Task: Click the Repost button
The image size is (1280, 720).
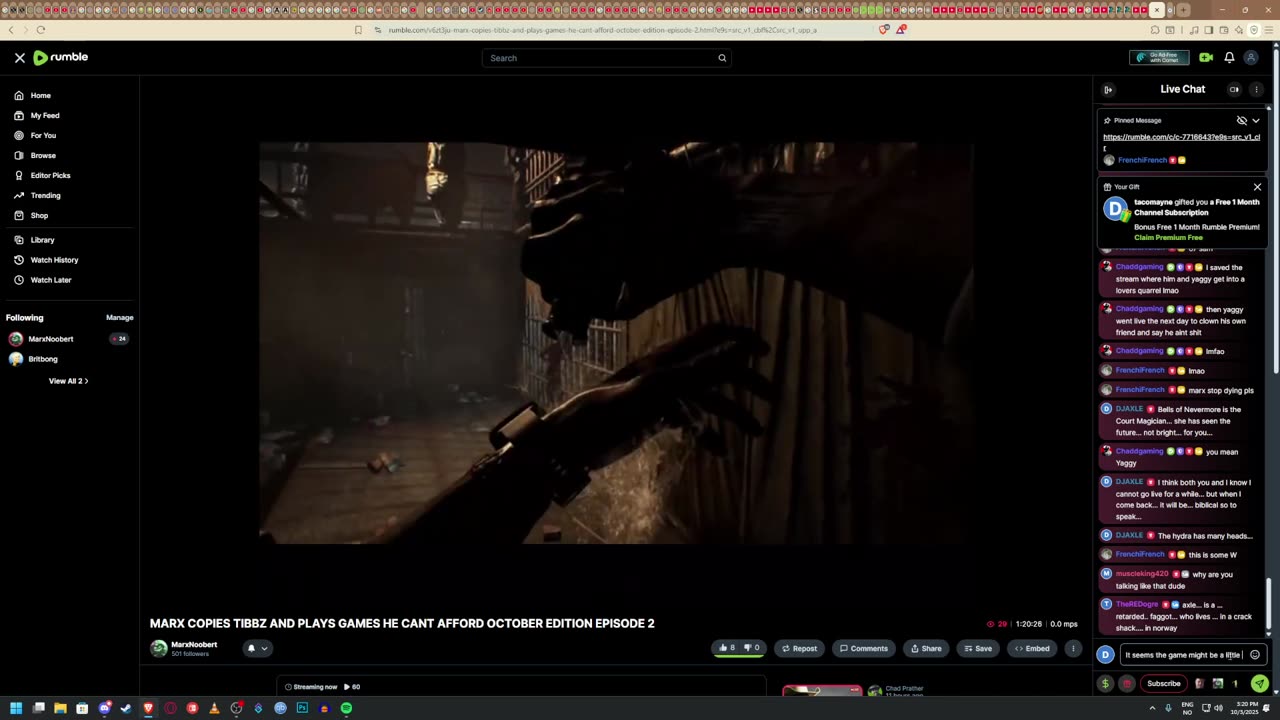Action: [x=799, y=648]
